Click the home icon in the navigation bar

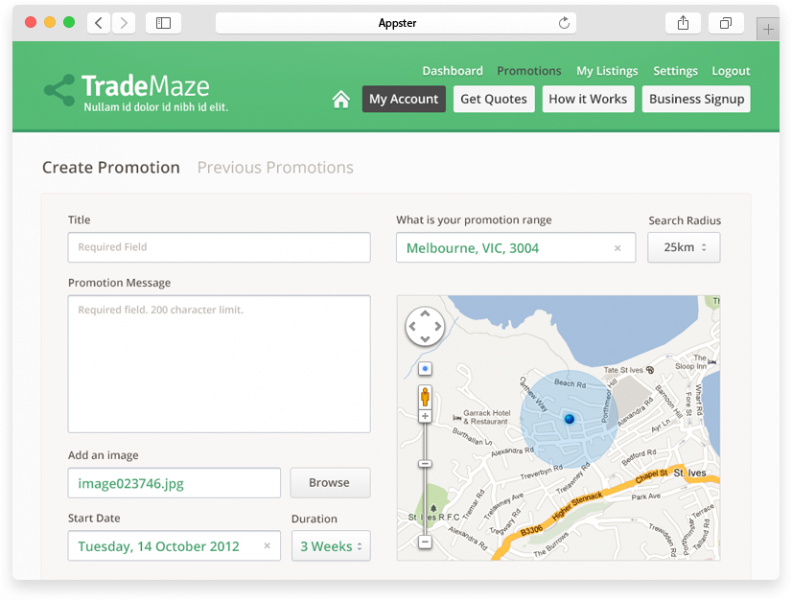click(x=341, y=99)
